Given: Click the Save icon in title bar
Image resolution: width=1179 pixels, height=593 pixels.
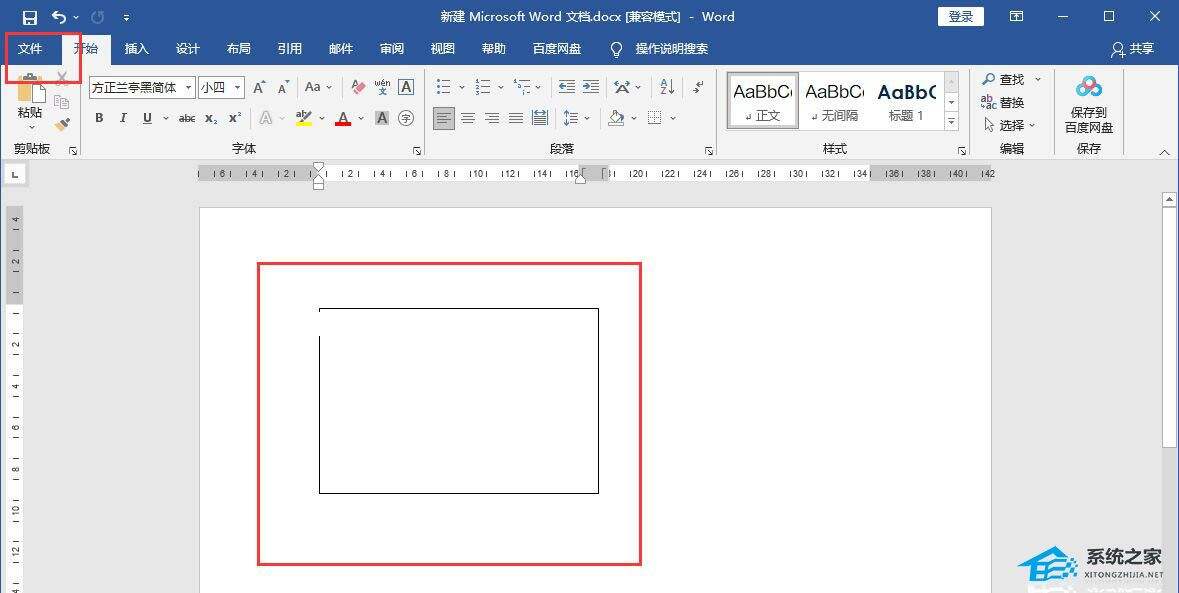Looking at the screenshot, I should click(29, 17).
